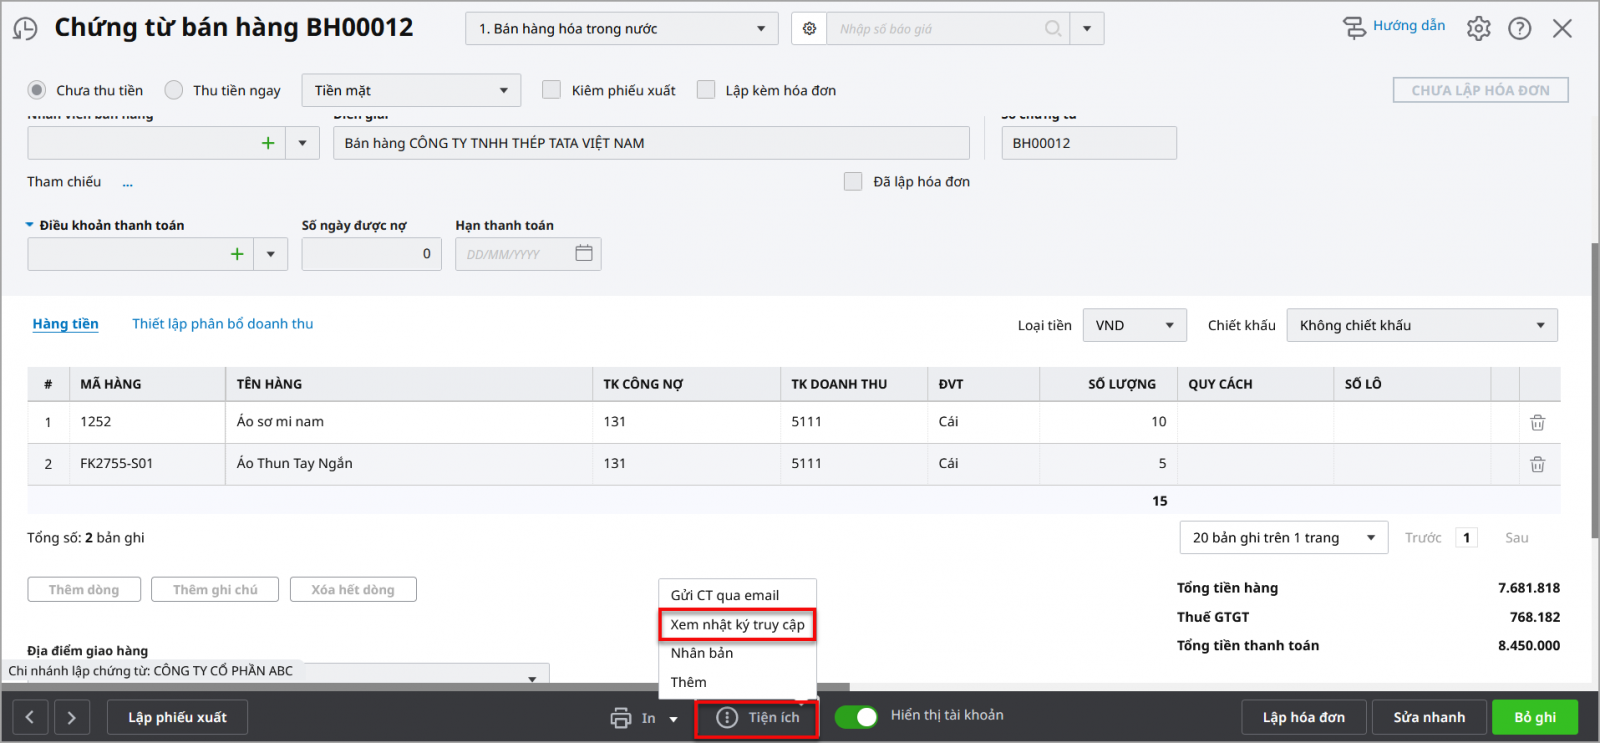Toggle the Hiển thị tài khoản switch
This screenshot has width=1600, height=743.
click(x=856, y=716)
